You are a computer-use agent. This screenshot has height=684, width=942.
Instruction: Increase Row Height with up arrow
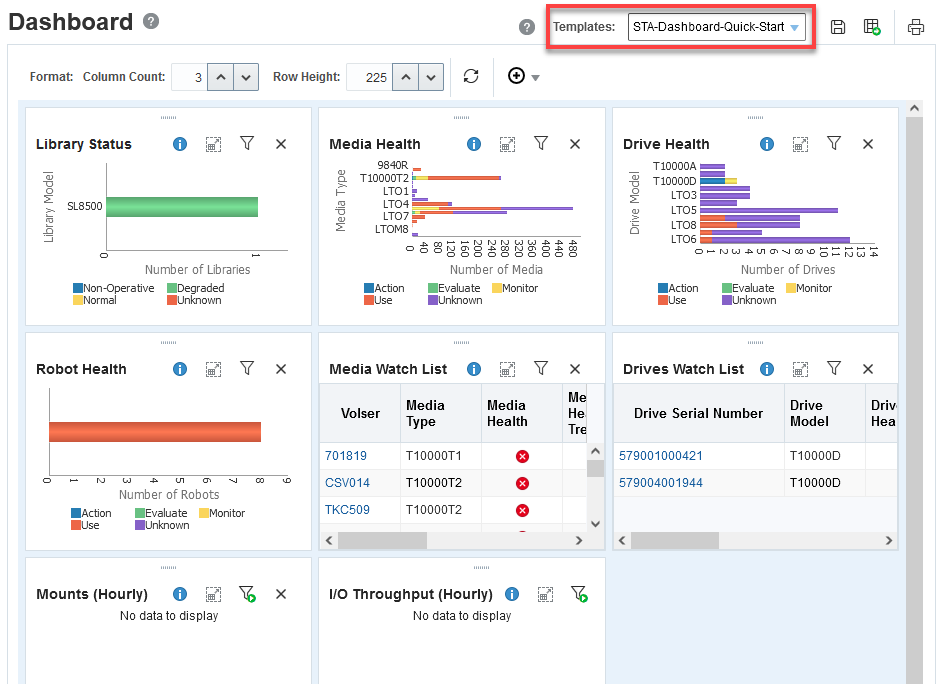(x=406, y=77)
